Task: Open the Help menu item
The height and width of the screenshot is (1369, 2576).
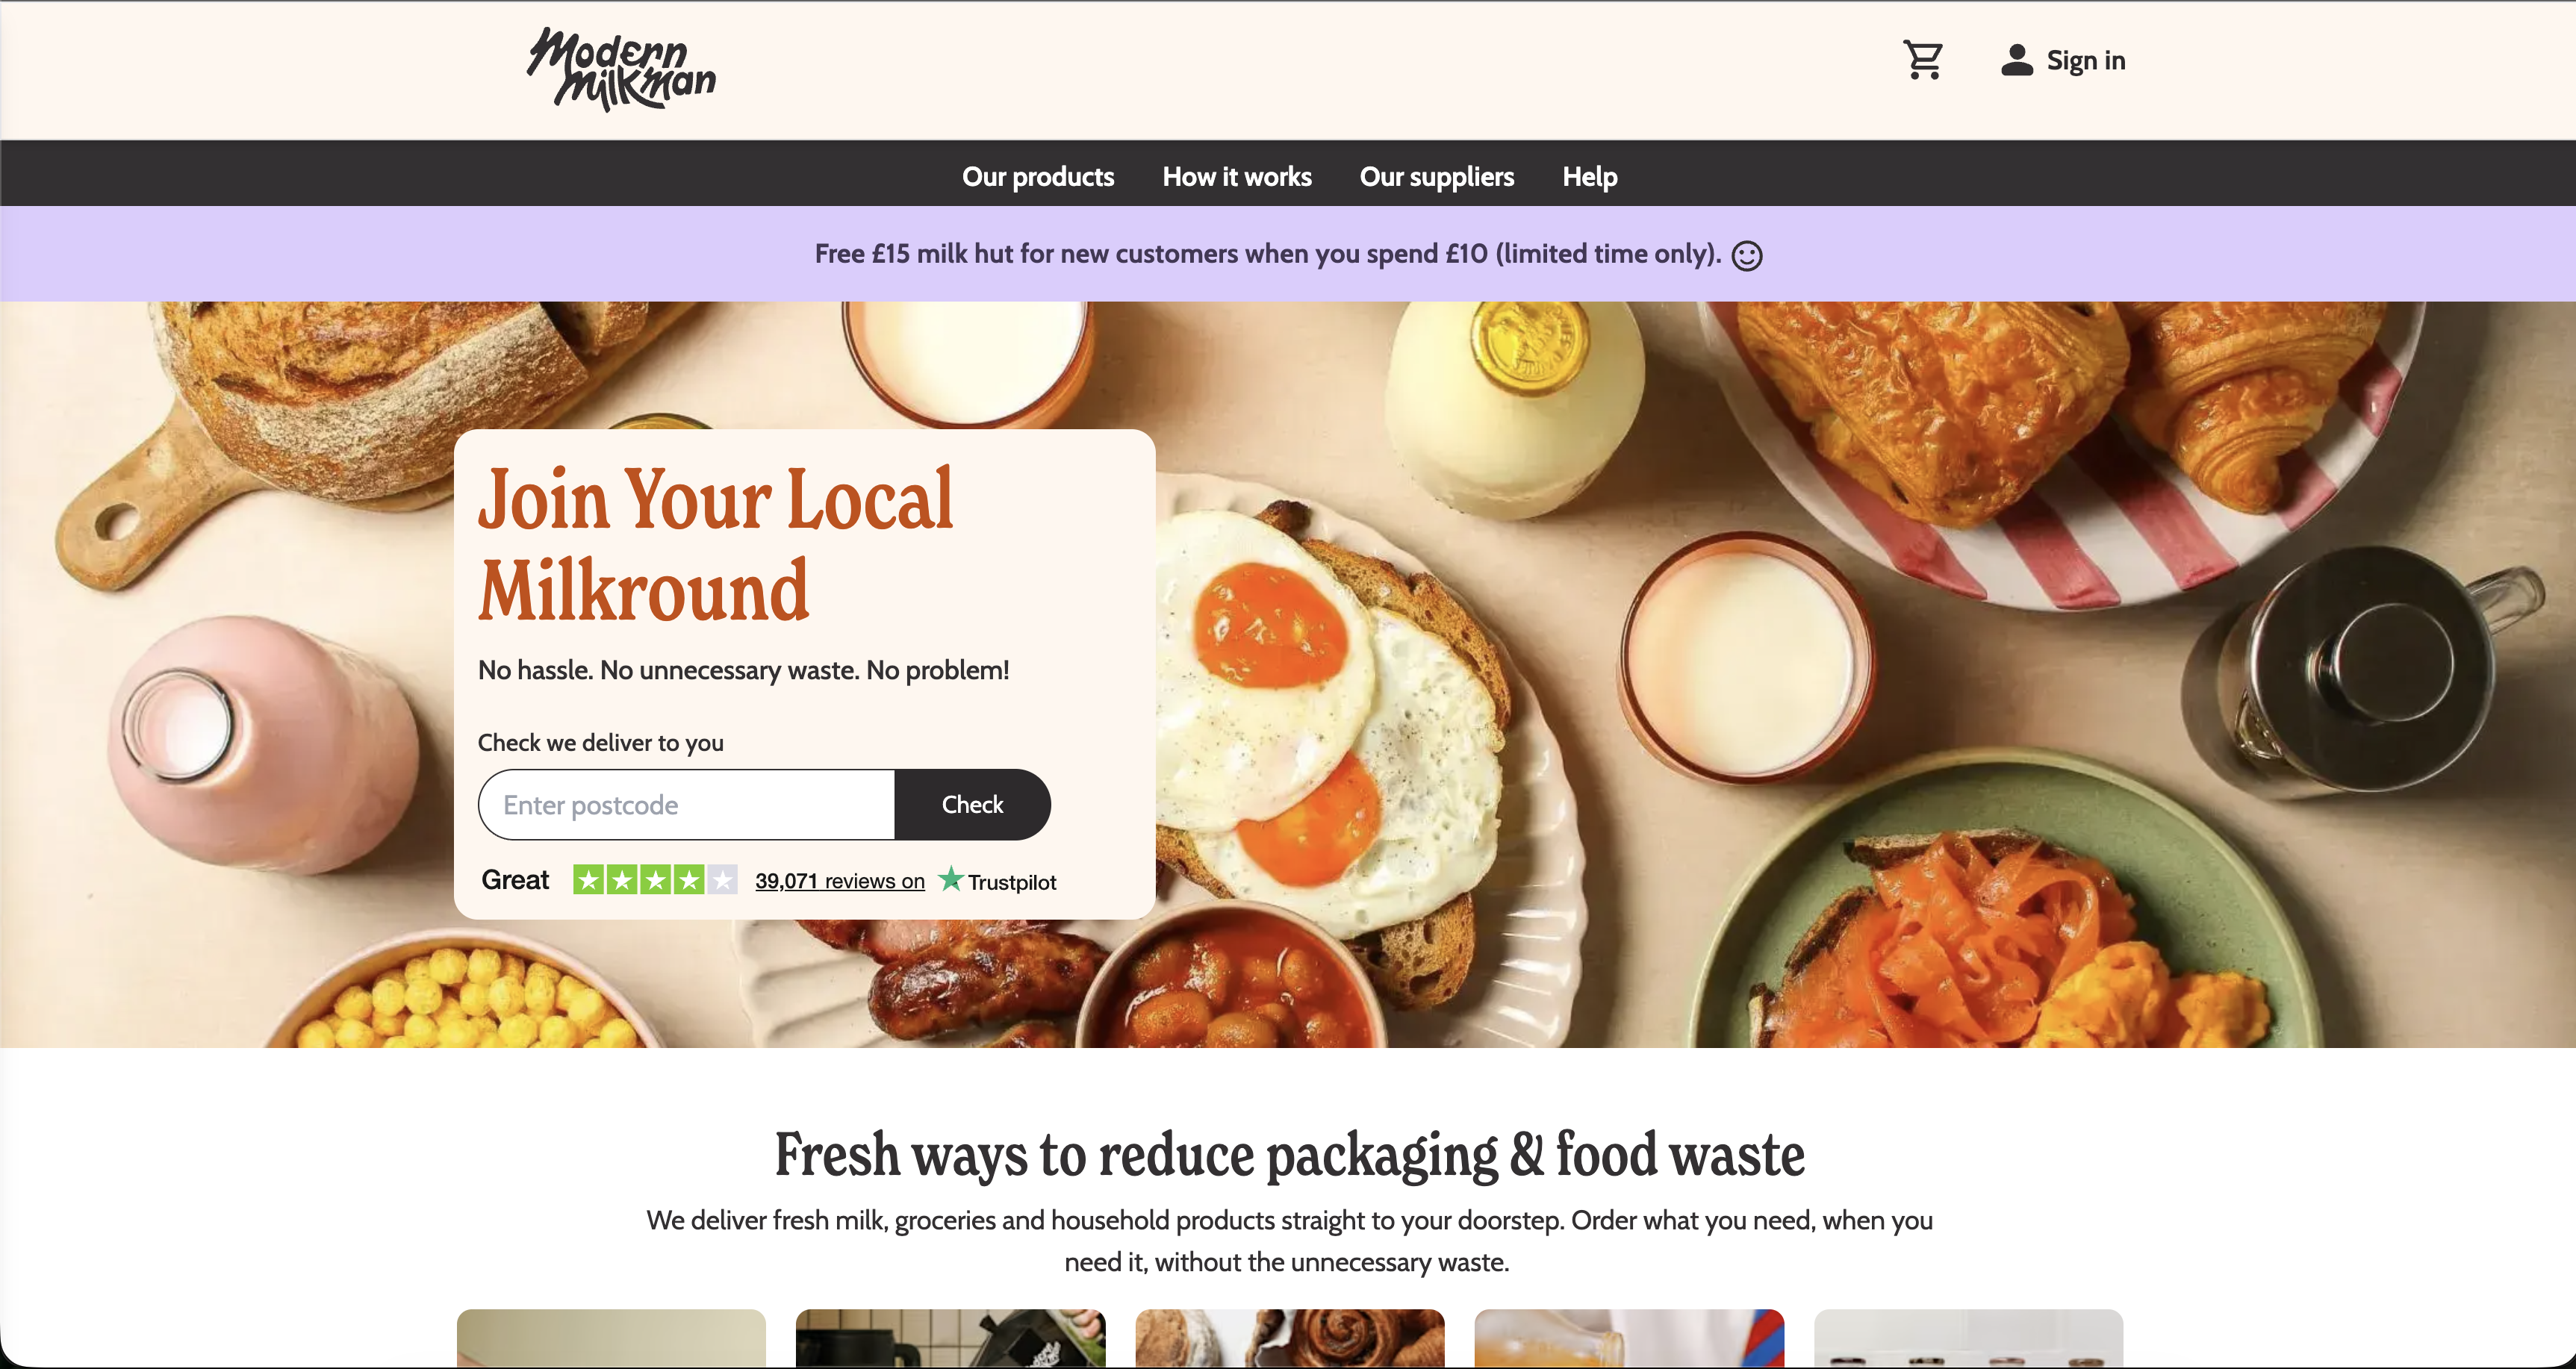Action: click(x=1590, y=176)
